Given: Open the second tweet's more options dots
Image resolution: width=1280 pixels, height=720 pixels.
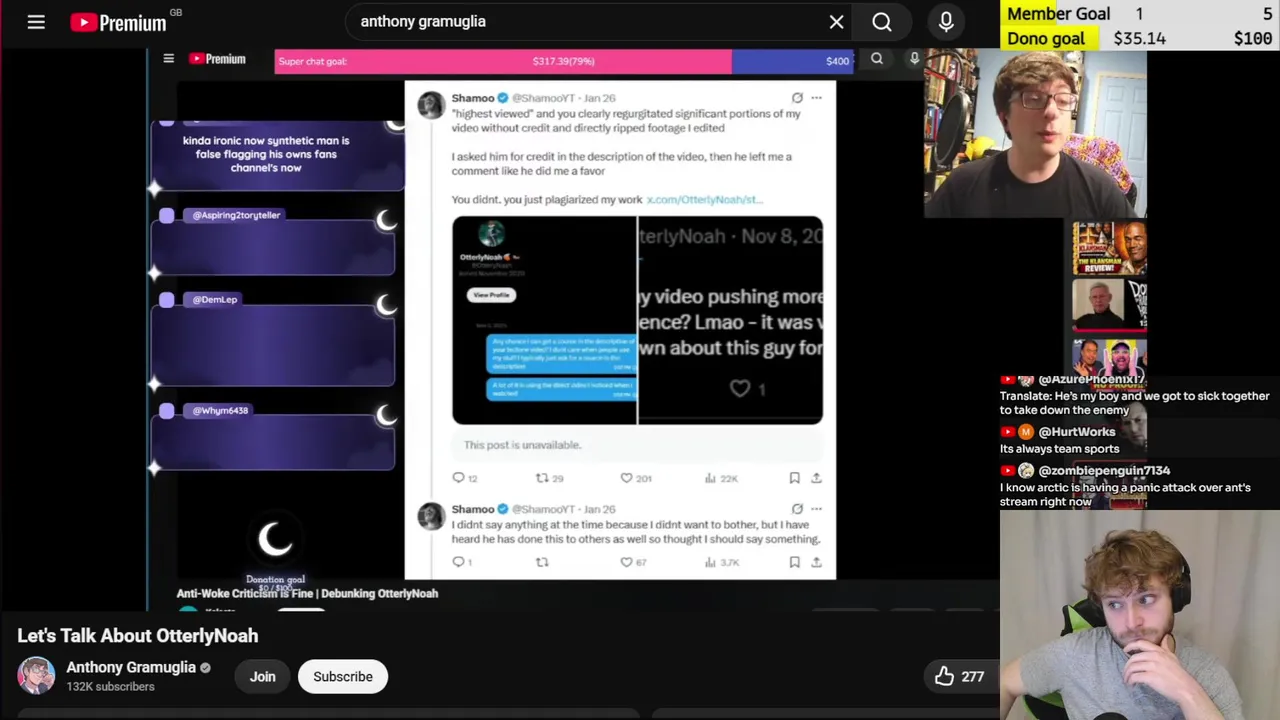Looking at the screenshot, I should [x=816, y=509].
